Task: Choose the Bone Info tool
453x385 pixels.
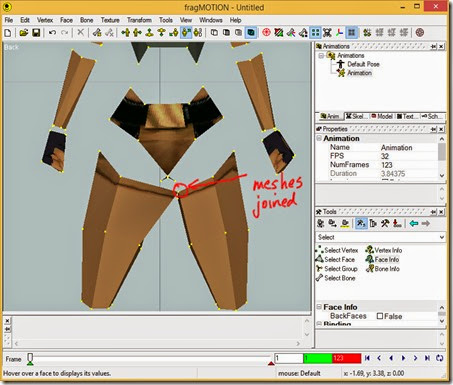Action: click(383, 269)
